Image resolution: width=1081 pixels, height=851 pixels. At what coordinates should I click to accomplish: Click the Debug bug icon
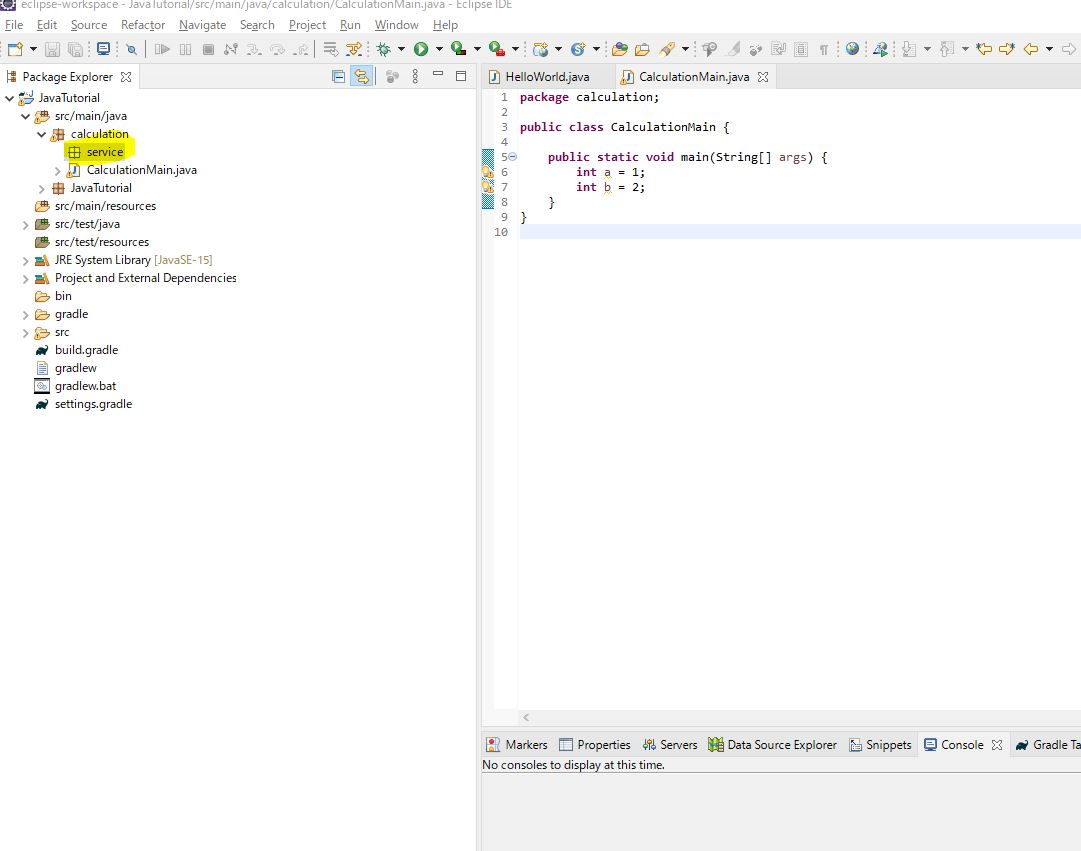pos(383,49)
